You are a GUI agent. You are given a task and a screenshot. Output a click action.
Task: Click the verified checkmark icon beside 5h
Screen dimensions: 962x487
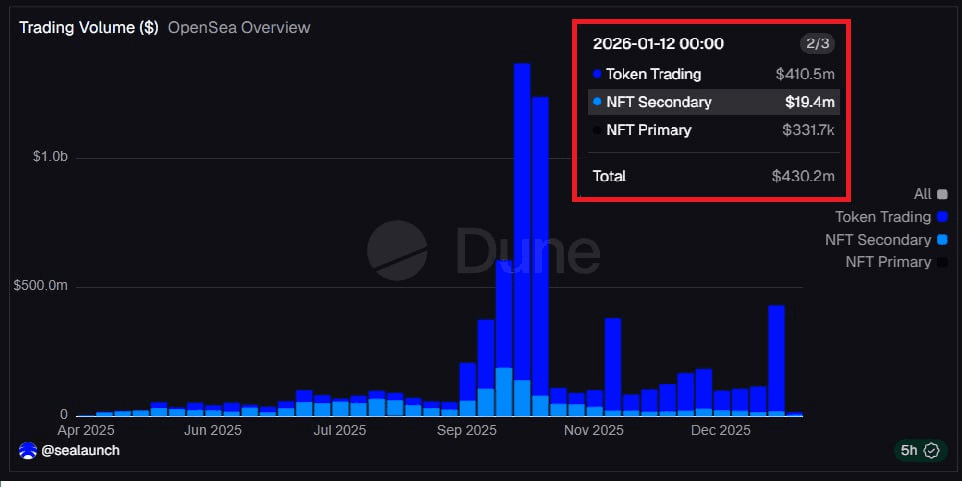[x=931, y=451]
